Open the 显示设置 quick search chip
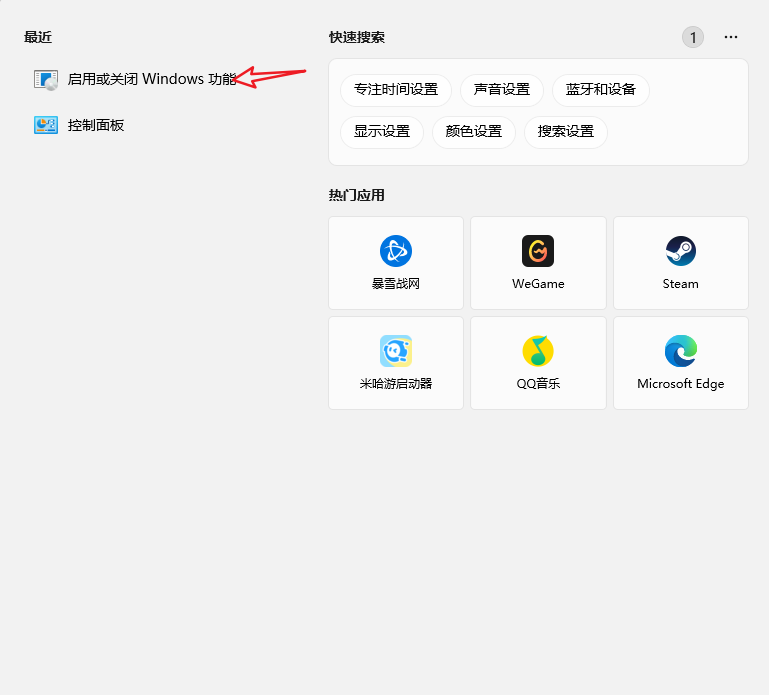The image size is (769, 695). tap(382, 132)
